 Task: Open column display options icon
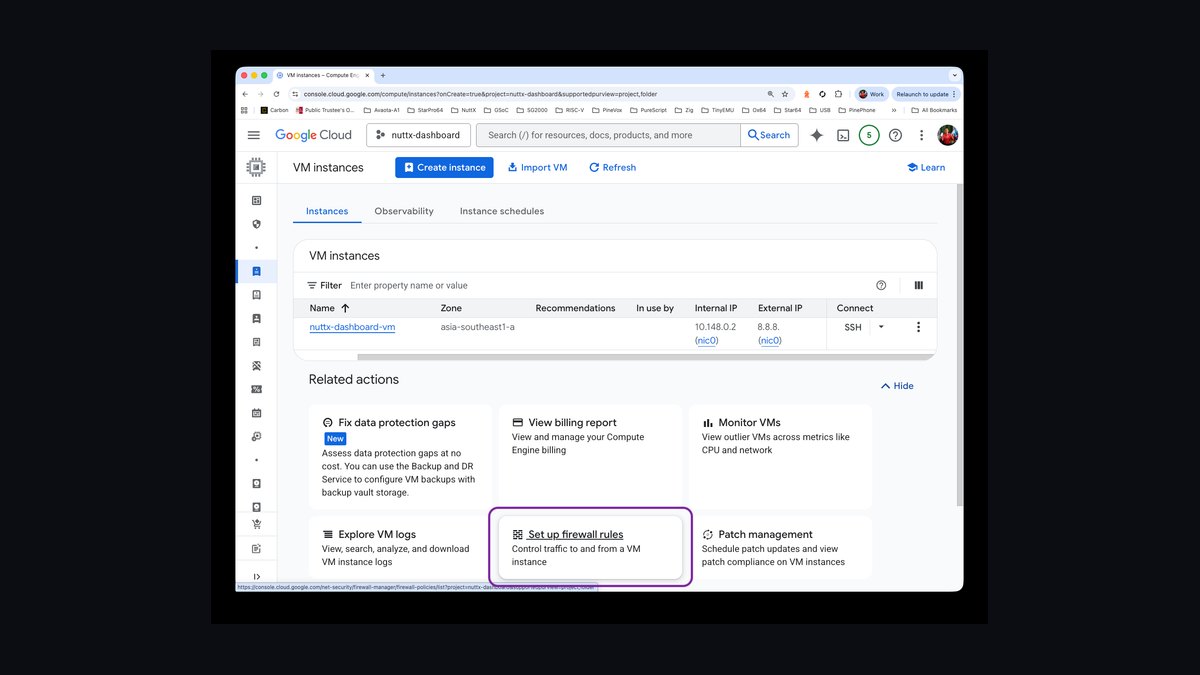tap(918, 285)
